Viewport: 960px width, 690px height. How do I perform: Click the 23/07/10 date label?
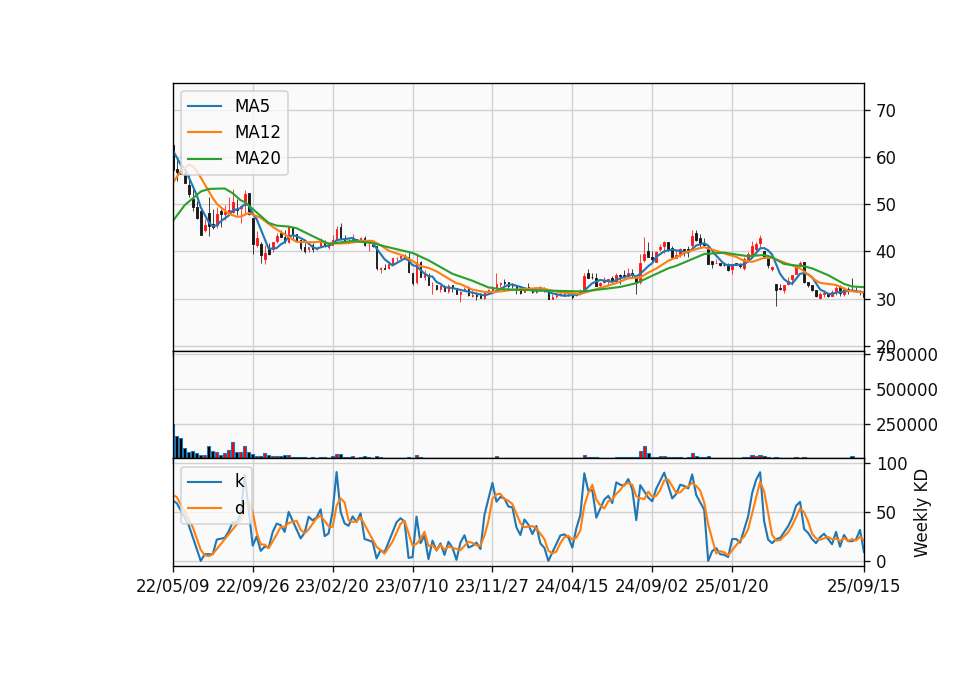click(412, 586)
